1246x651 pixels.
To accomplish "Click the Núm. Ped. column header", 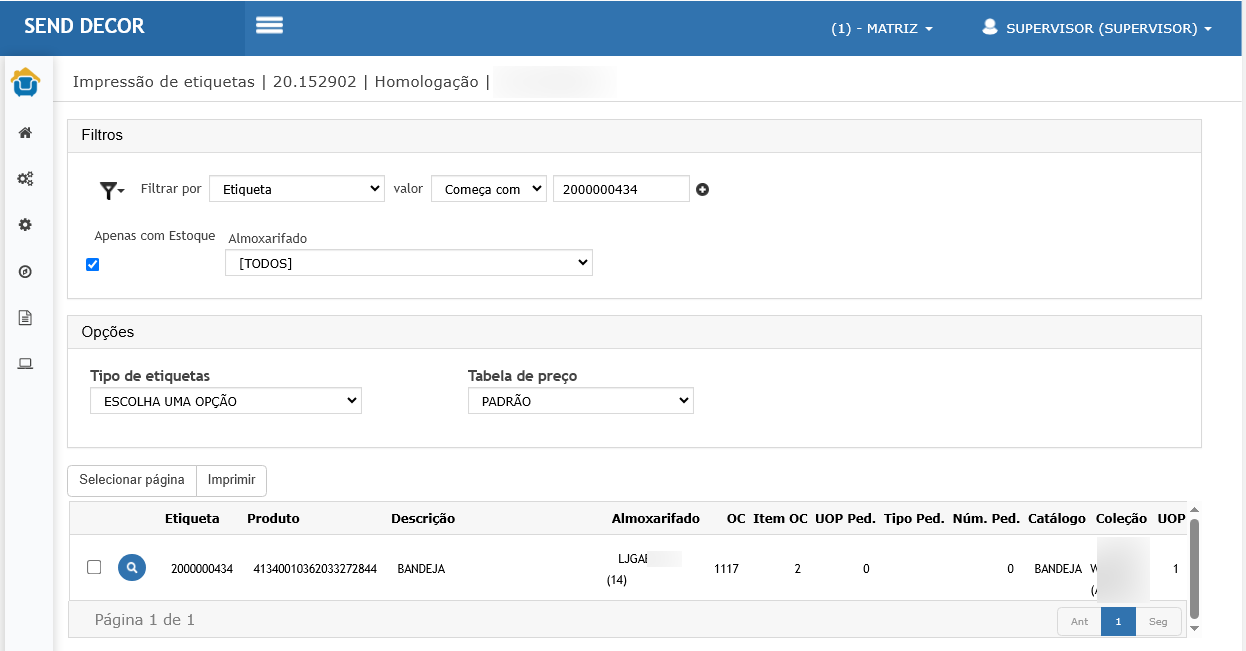I will coord(987,518).
